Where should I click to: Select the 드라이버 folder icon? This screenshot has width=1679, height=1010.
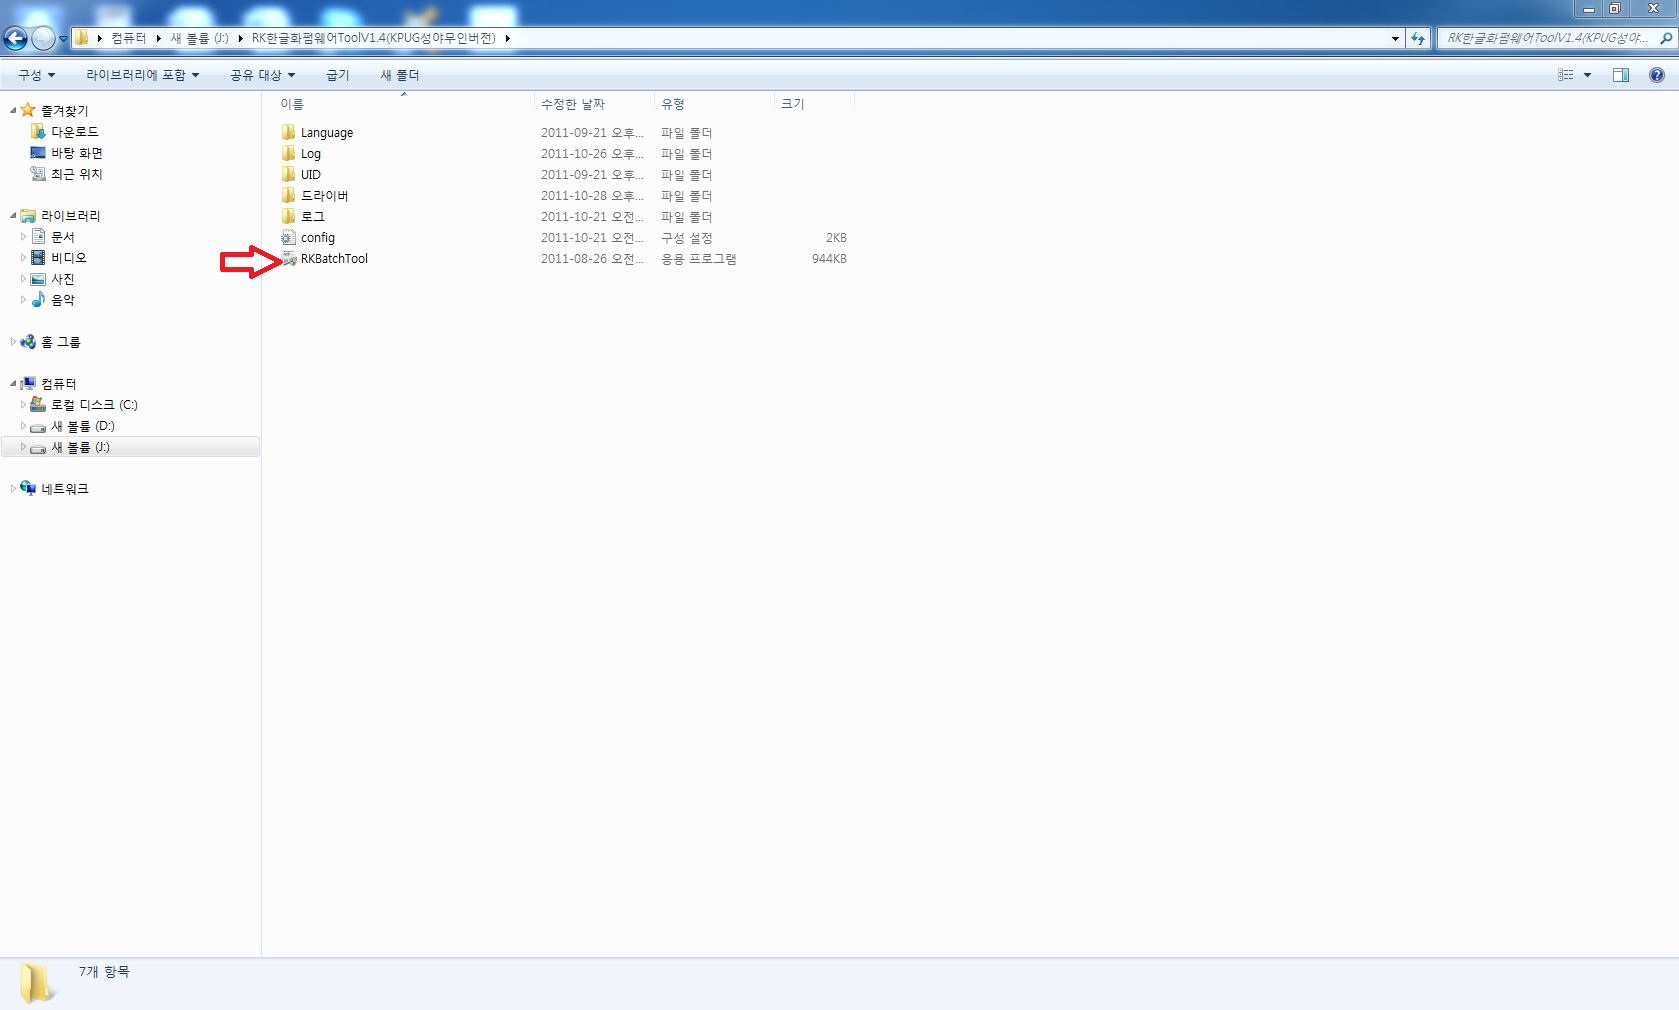[288, 195]
